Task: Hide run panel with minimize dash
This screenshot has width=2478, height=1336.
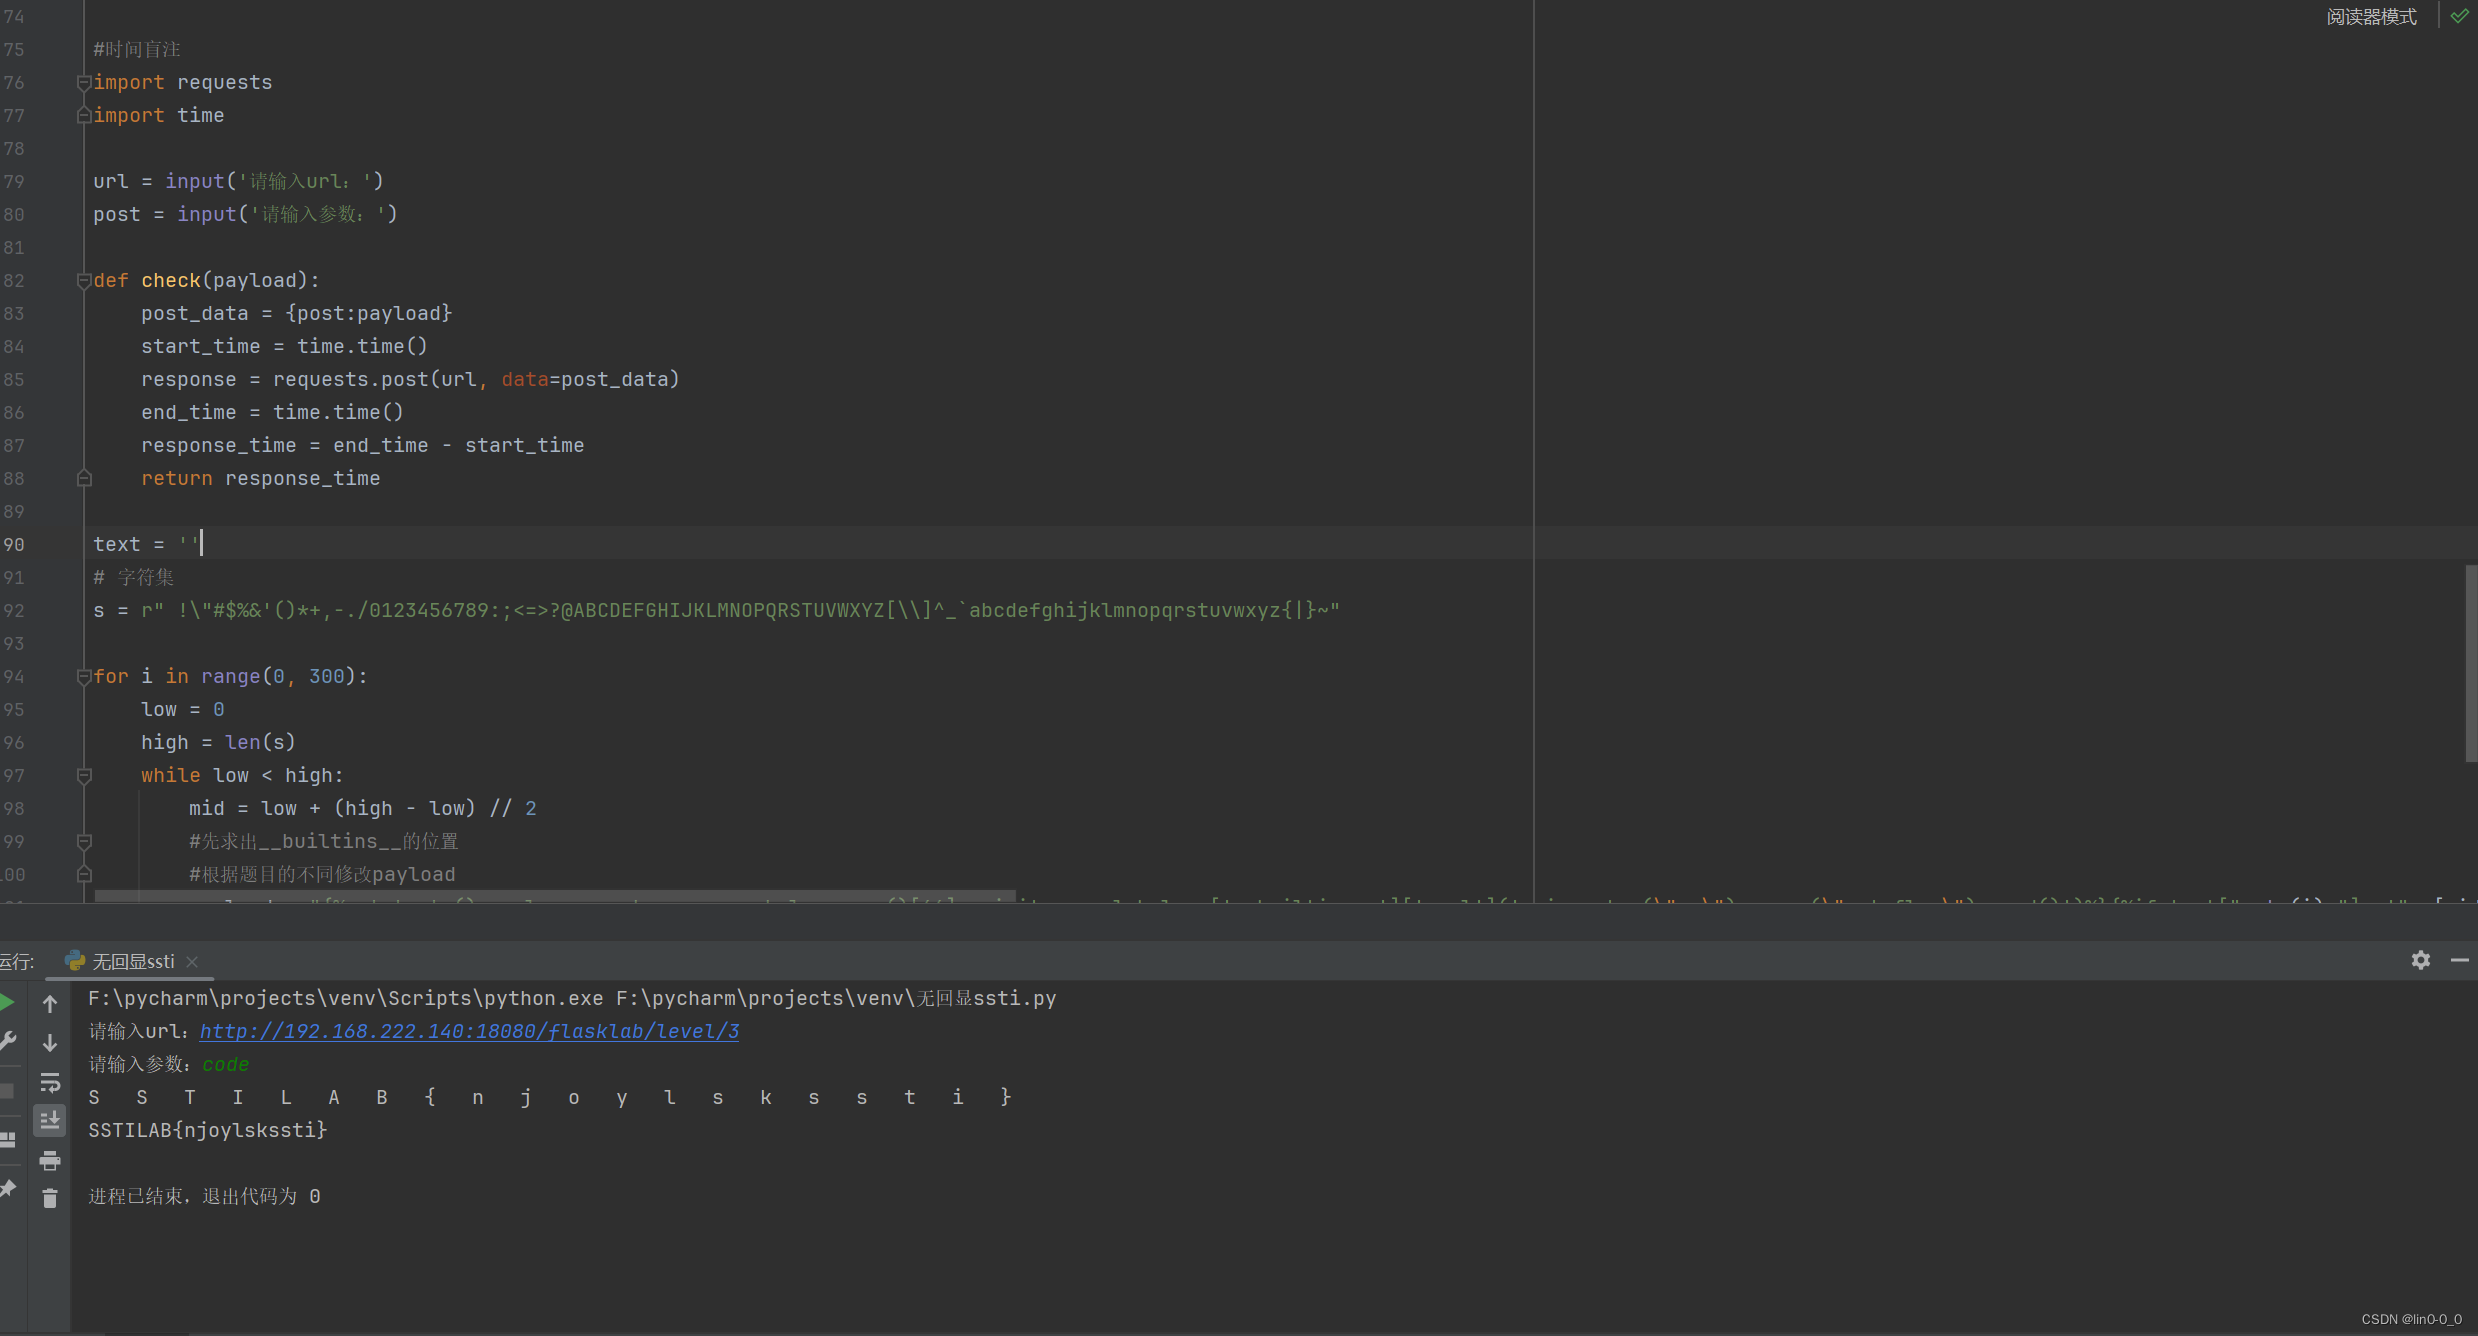Action: pyautogui.click(x=2460, y=960)
